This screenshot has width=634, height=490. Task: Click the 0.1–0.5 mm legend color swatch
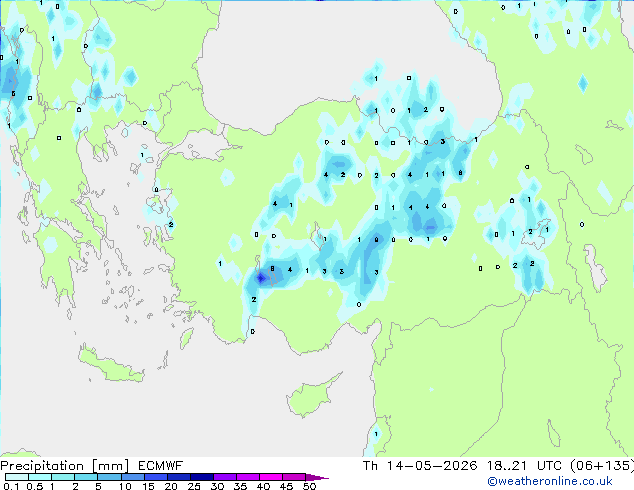[x=17, y=477]
